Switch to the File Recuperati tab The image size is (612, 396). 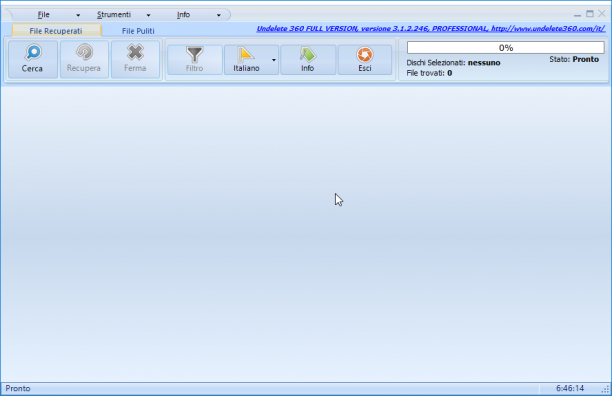pos(56,30)
